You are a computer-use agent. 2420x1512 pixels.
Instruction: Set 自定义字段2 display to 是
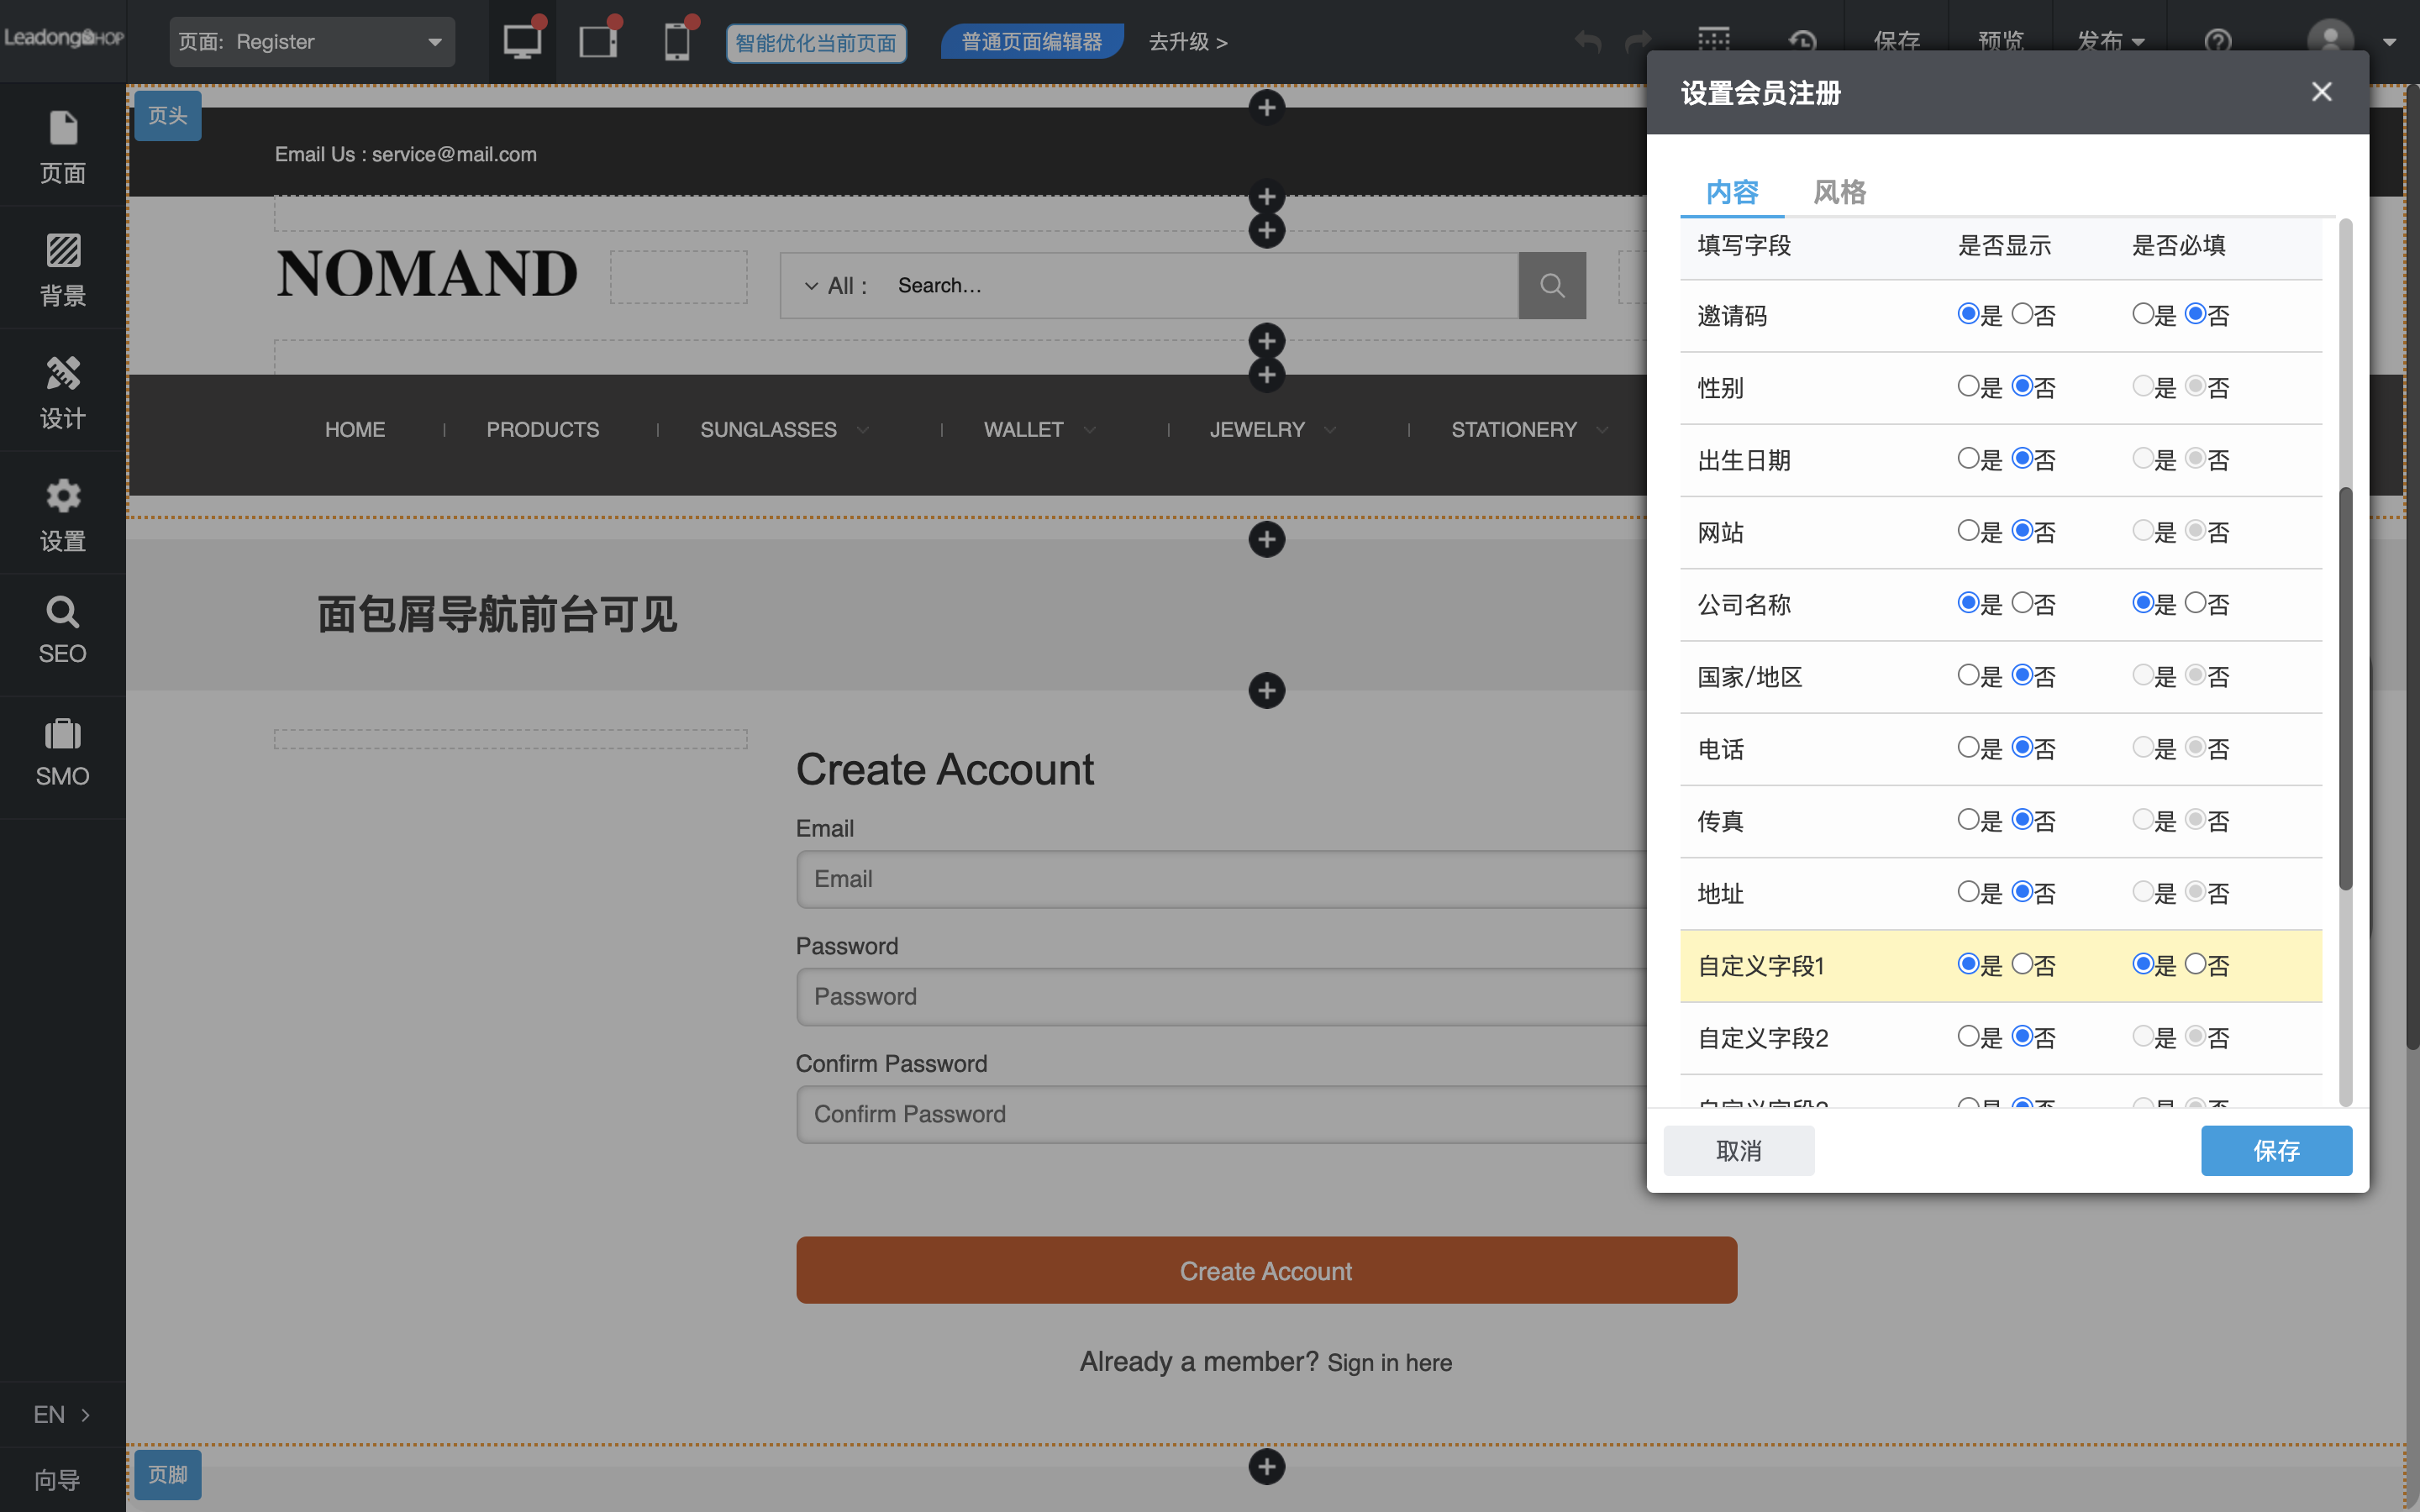[x=1968, y=1036]
